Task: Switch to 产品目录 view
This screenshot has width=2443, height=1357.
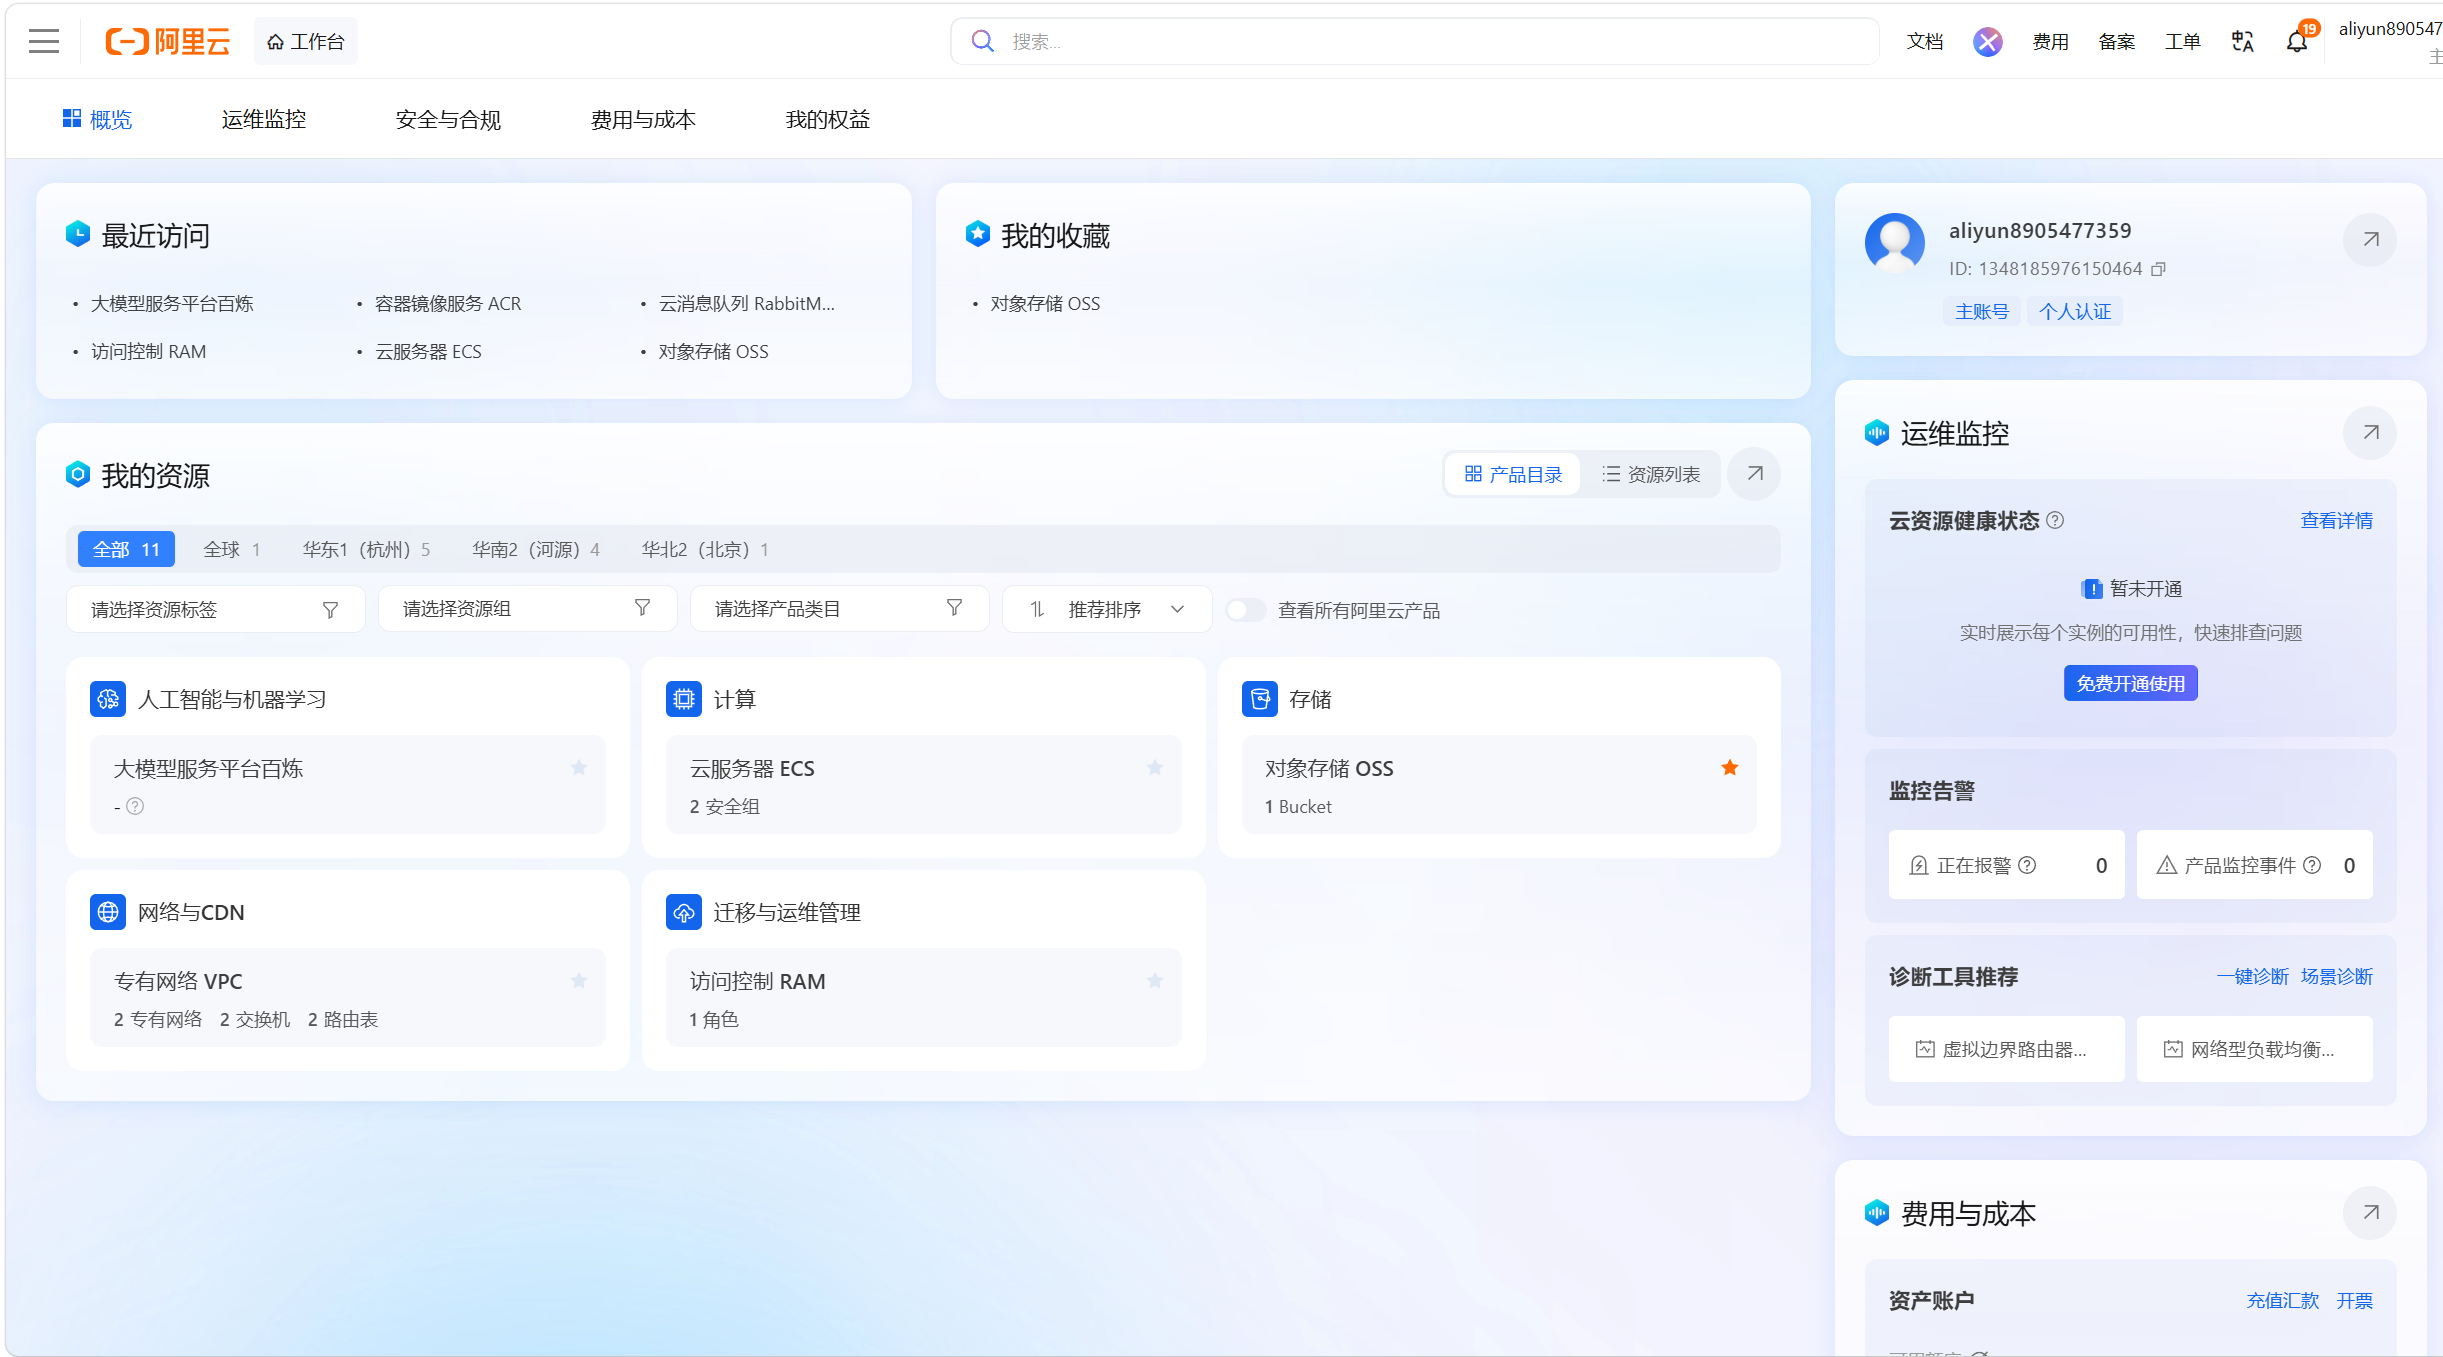Action: pyautogui.click(x=1513, y=474)
